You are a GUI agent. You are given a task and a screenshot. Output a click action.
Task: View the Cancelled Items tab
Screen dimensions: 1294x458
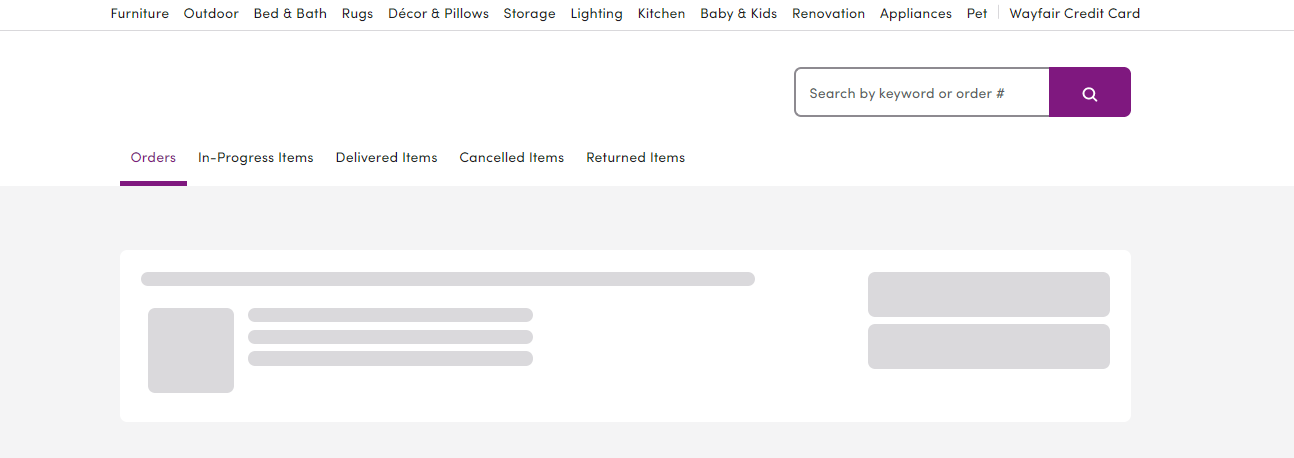coord(512,158)
